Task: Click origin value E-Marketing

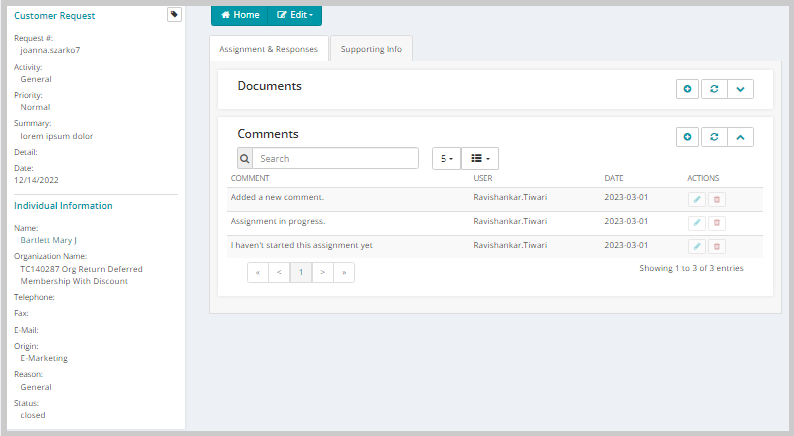Action: [44, 358]
